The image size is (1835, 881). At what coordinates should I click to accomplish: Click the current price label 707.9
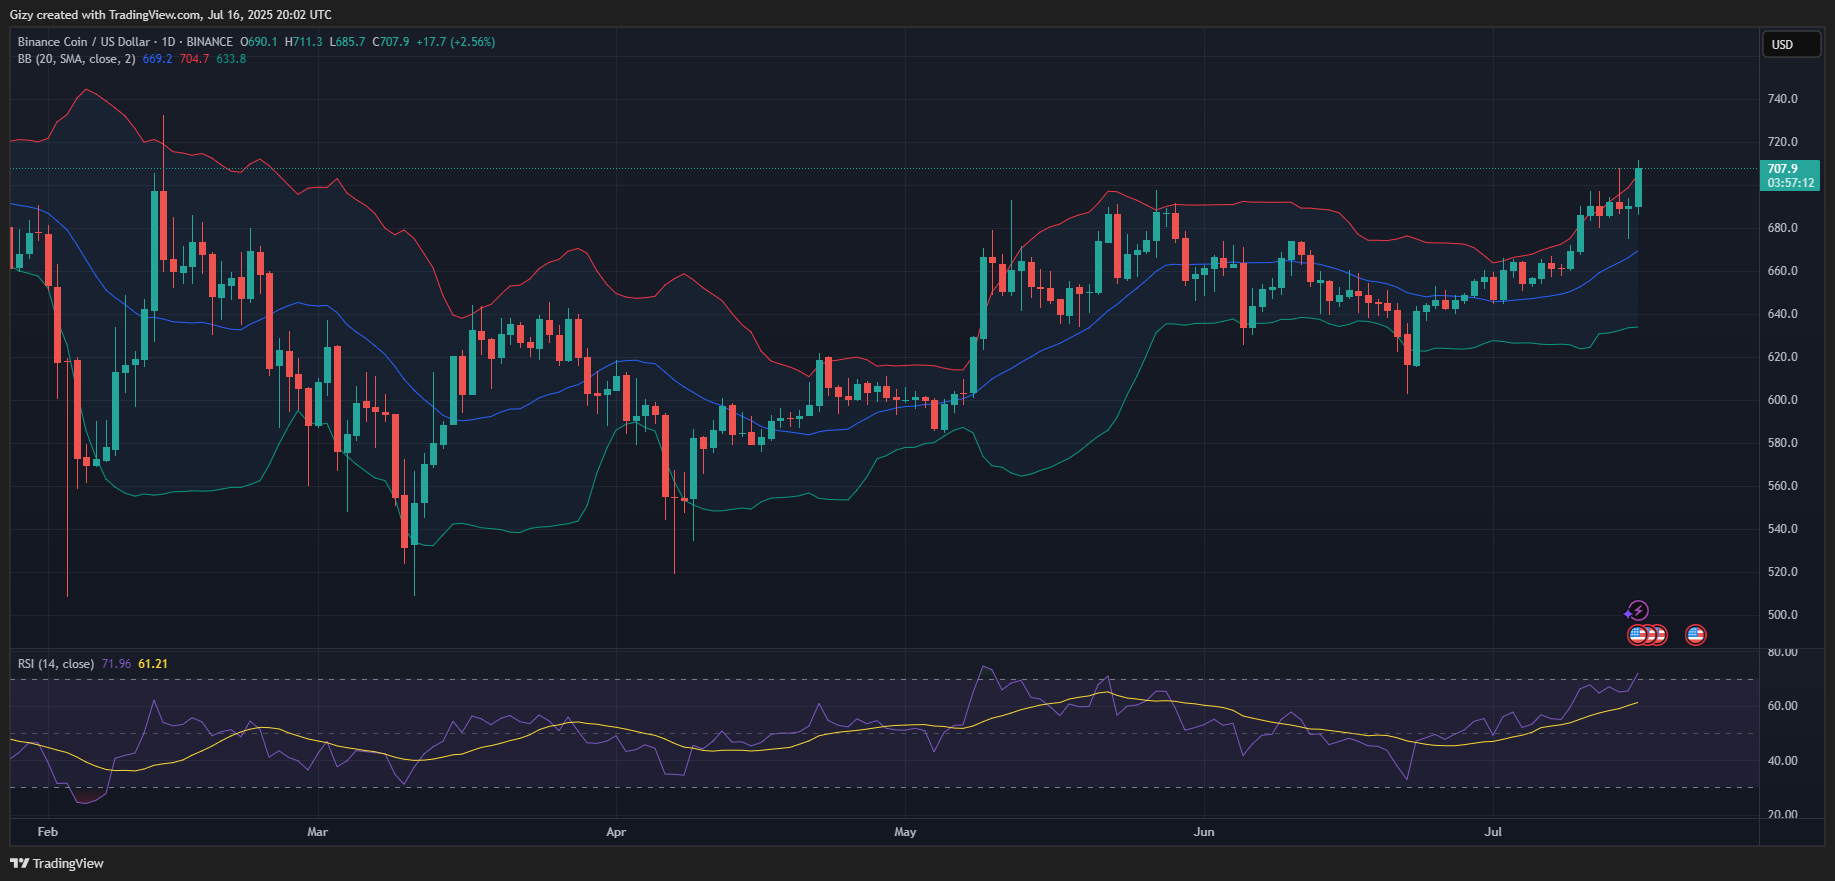pyautogui.click(x=1782, y=169)
